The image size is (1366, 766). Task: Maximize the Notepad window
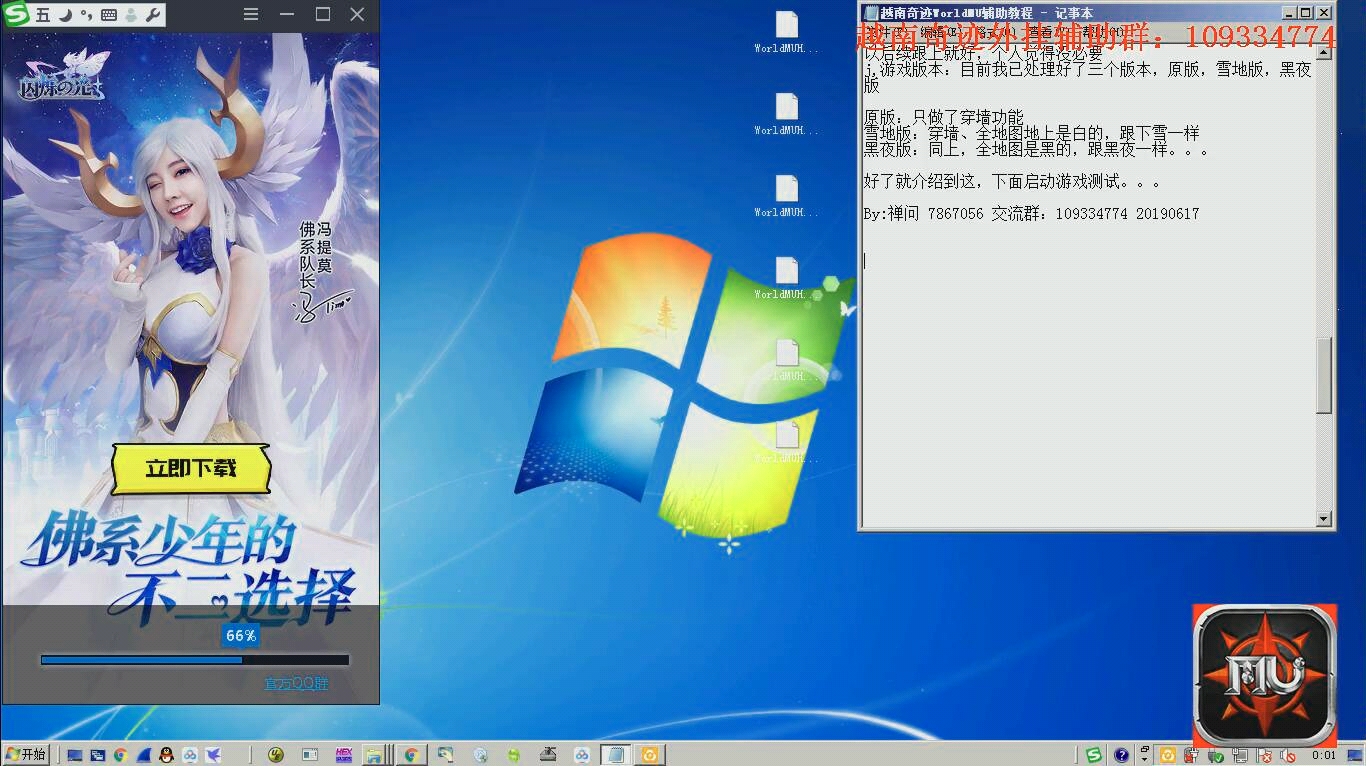tap(1307, 13)
